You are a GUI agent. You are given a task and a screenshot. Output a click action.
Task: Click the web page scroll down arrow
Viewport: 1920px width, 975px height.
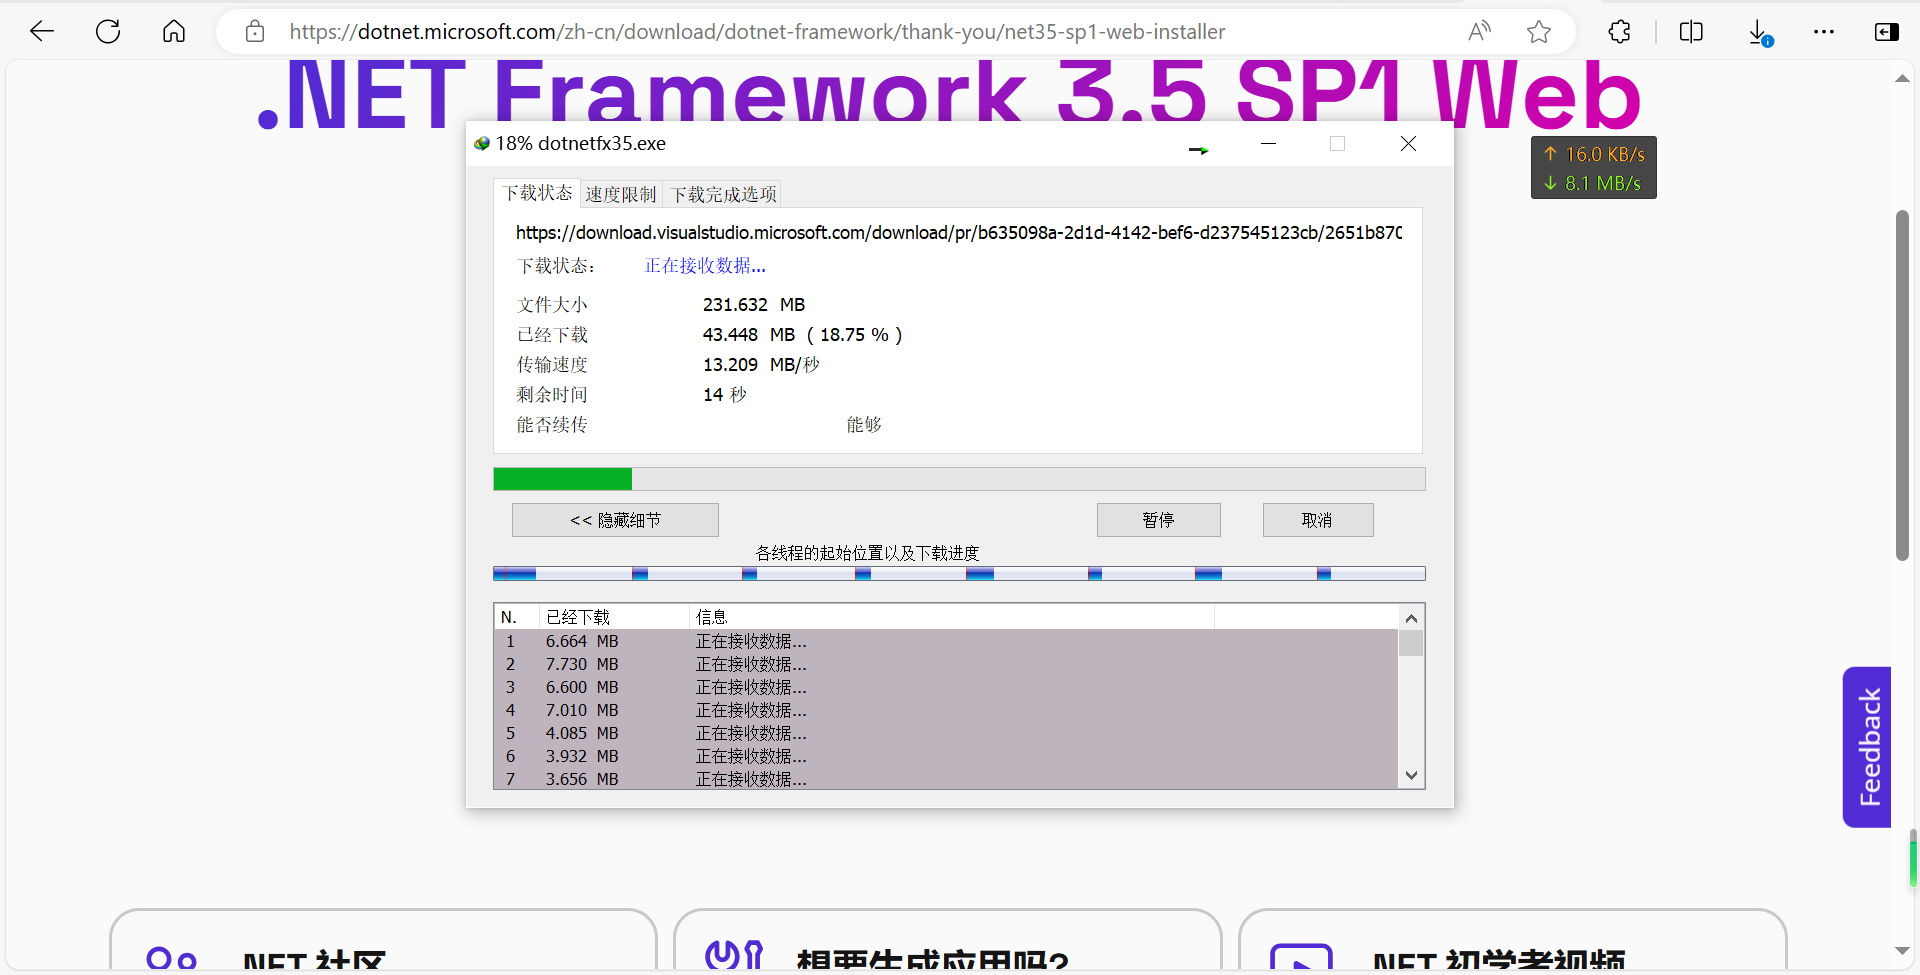[x=1902, y=951]
